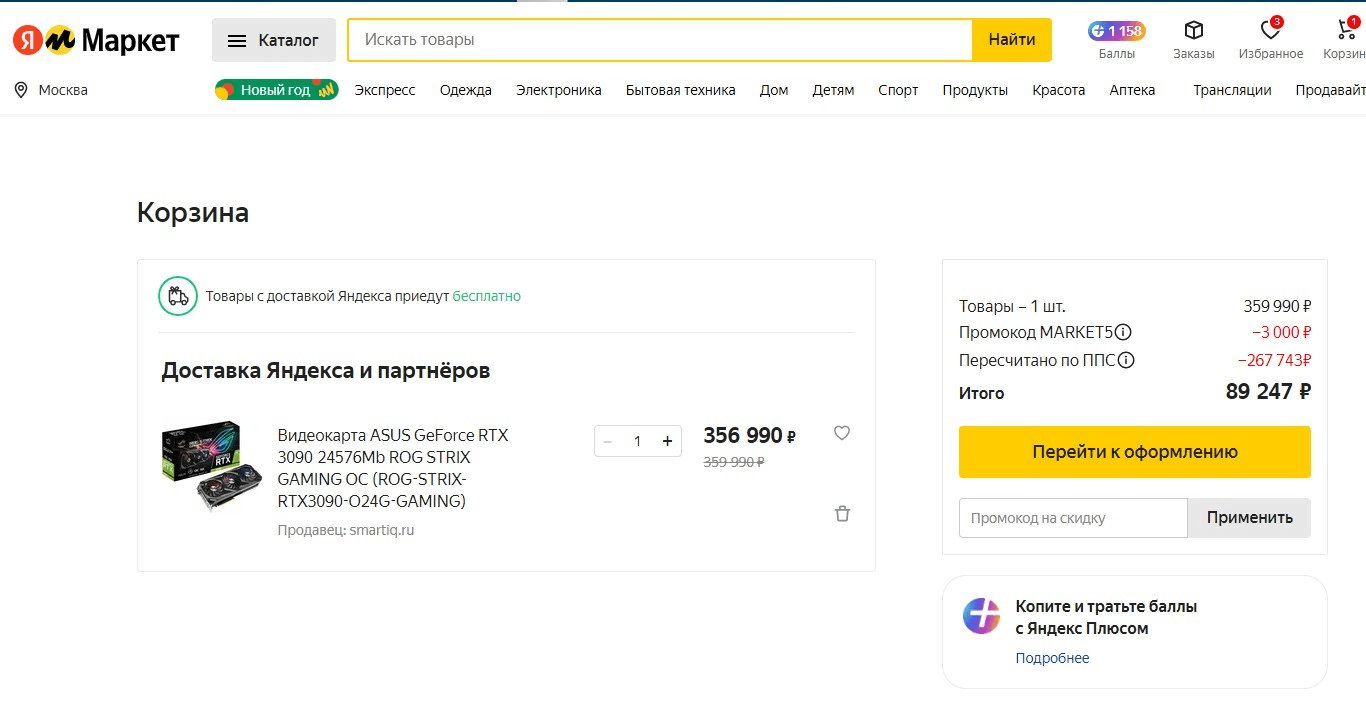Click the Новый год promo badge
1366x714 pixels.
click(276, 90)
